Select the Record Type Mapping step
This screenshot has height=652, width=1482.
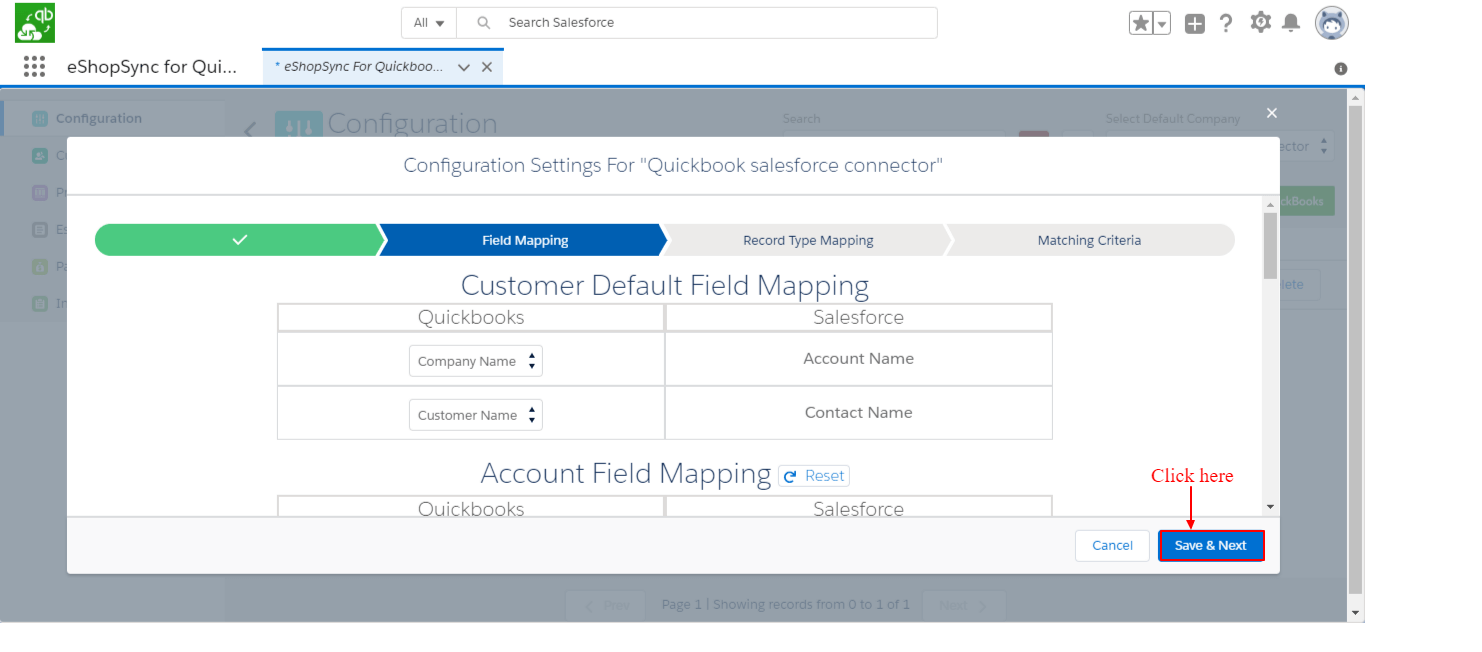[808, 240]
